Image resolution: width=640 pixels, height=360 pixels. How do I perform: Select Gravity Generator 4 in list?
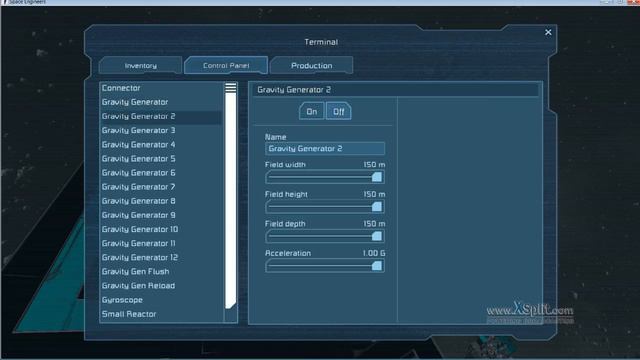coord(161,144)
